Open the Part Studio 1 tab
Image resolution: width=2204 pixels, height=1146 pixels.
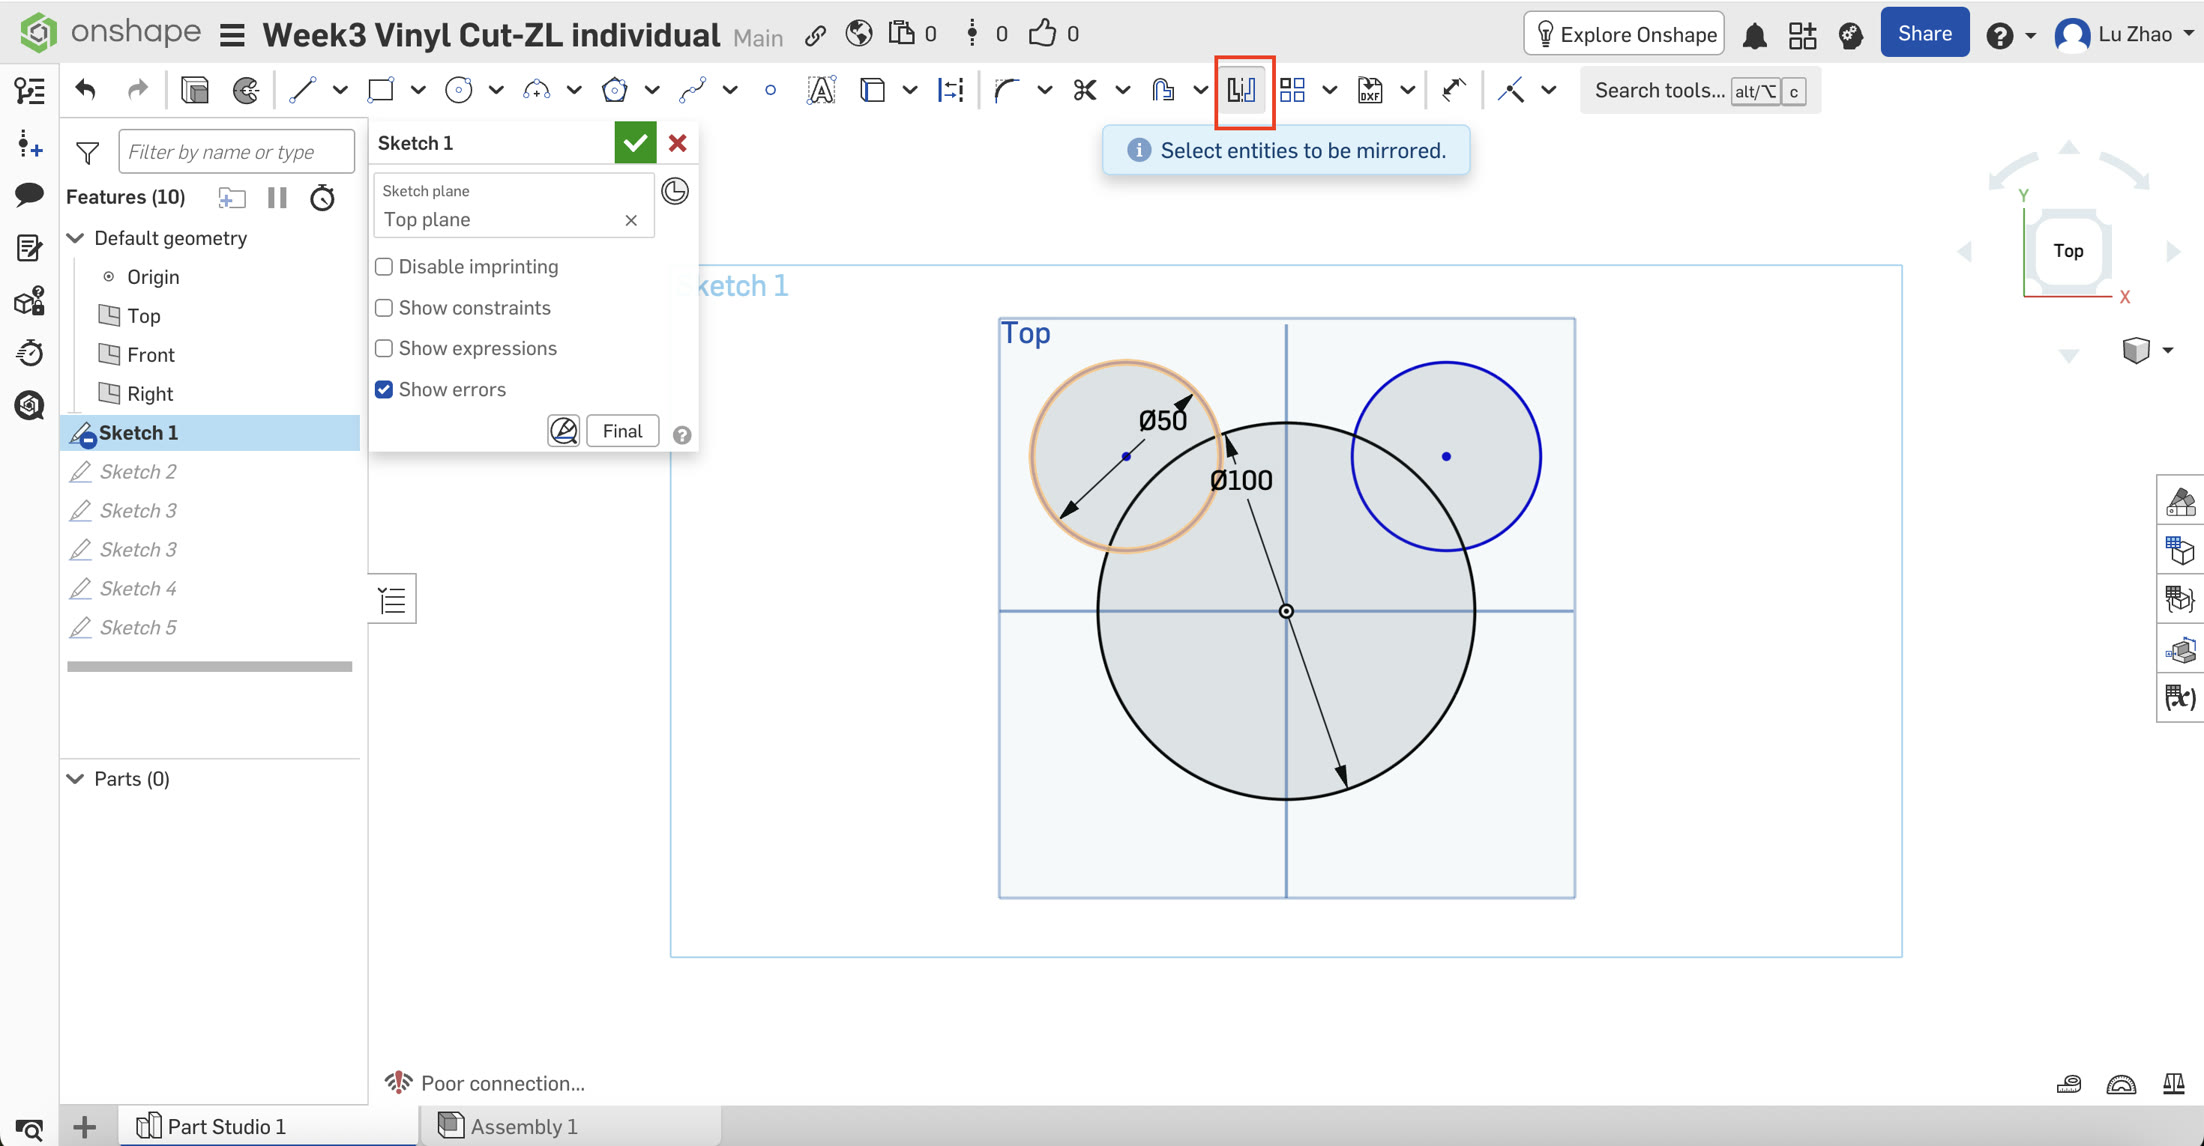(x=226, y=1126)
